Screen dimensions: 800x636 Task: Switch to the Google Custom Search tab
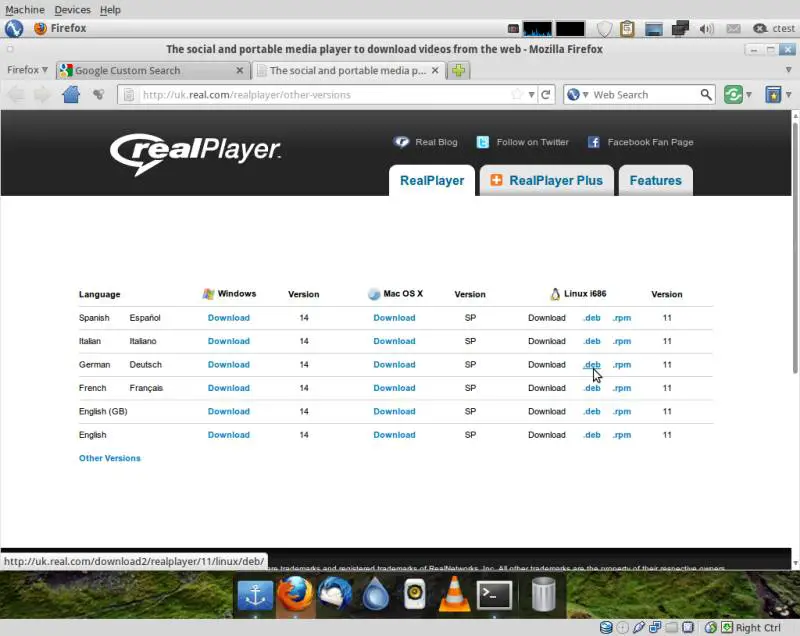click(x=152, y=70)
